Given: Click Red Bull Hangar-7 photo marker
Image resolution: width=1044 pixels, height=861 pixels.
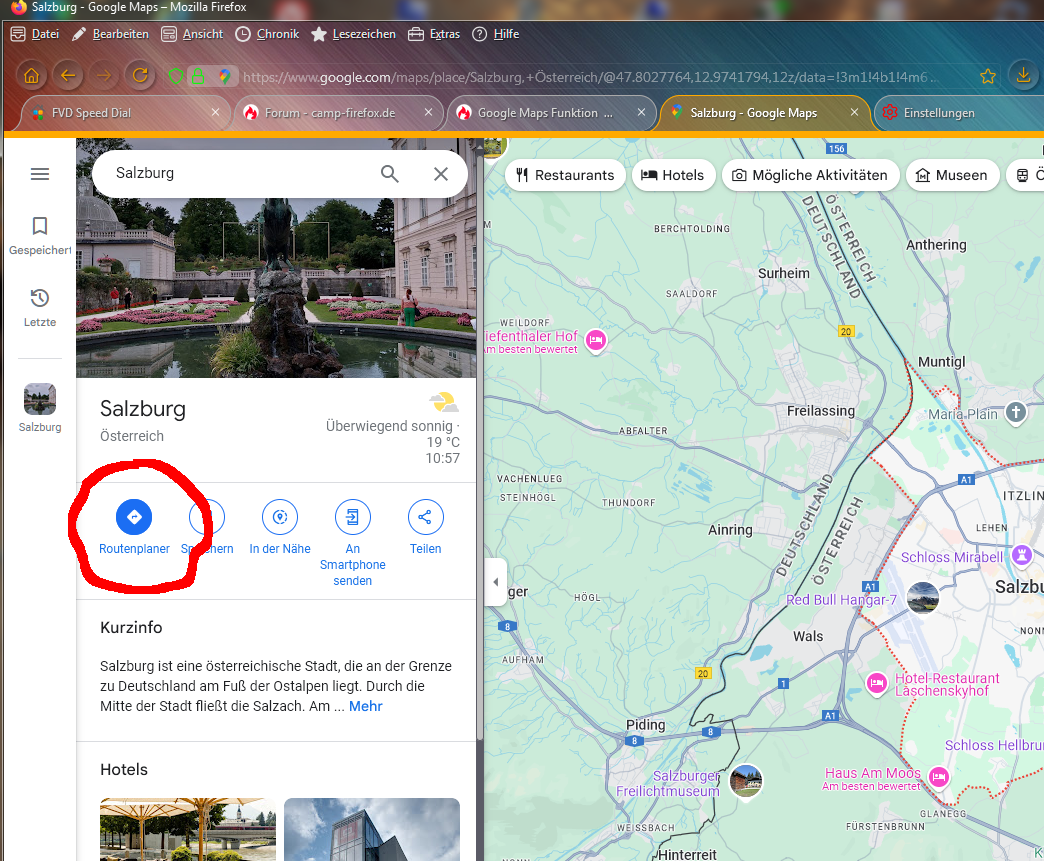Looking at the screenshot, I should [923, 597].
